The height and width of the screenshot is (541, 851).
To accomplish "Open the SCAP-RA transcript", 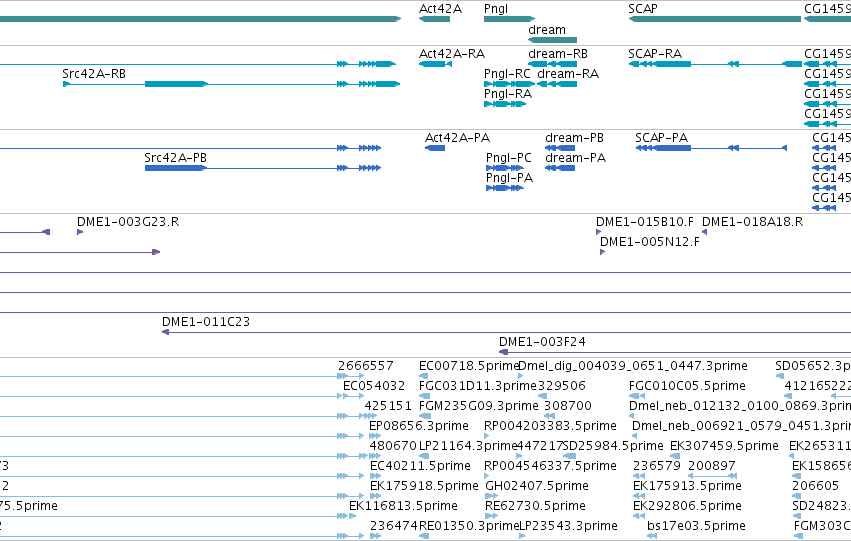I will 715,64.
